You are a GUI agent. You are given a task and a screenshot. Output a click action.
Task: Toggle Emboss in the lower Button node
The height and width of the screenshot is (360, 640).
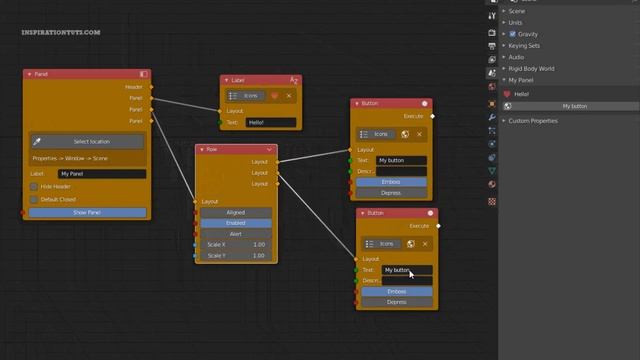(x=397, y=291)
